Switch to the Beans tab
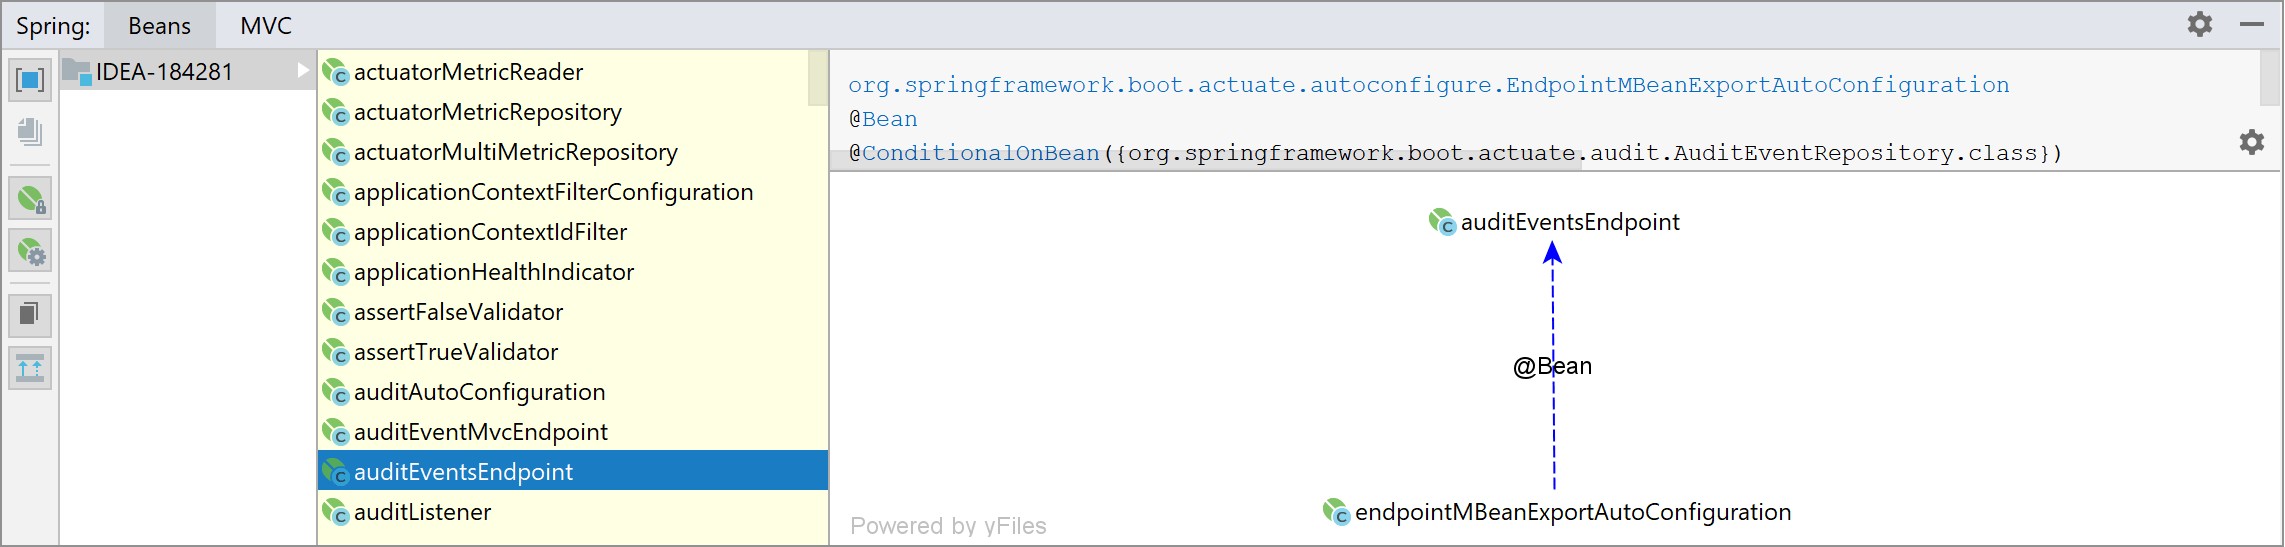 click(159, 26)
